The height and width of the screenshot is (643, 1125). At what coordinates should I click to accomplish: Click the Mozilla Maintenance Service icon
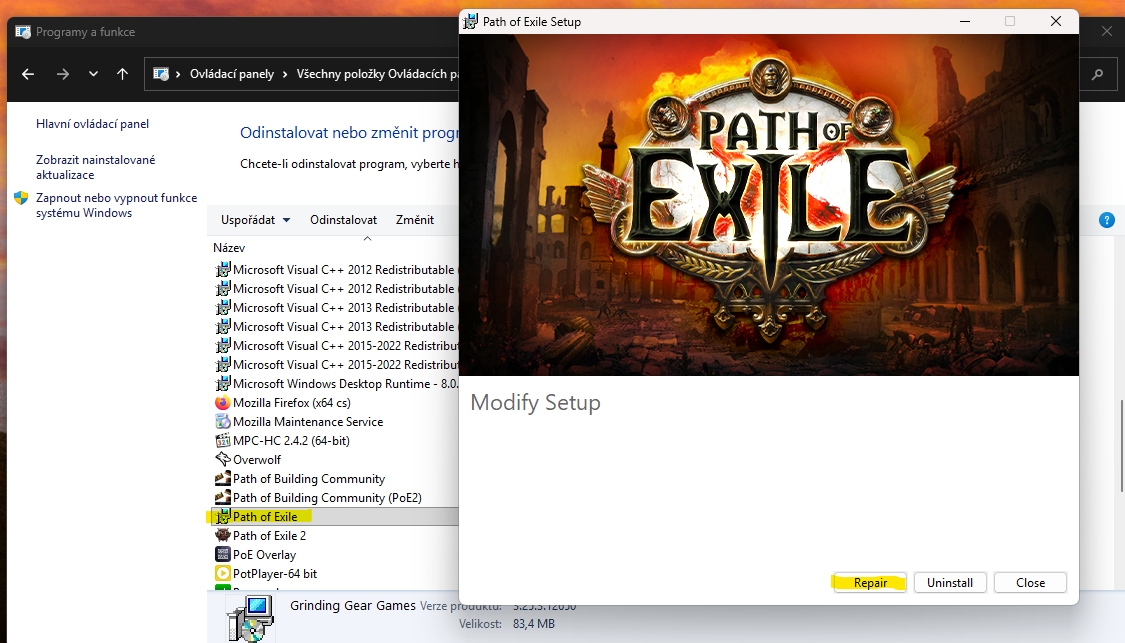click(x=222, y=422)
